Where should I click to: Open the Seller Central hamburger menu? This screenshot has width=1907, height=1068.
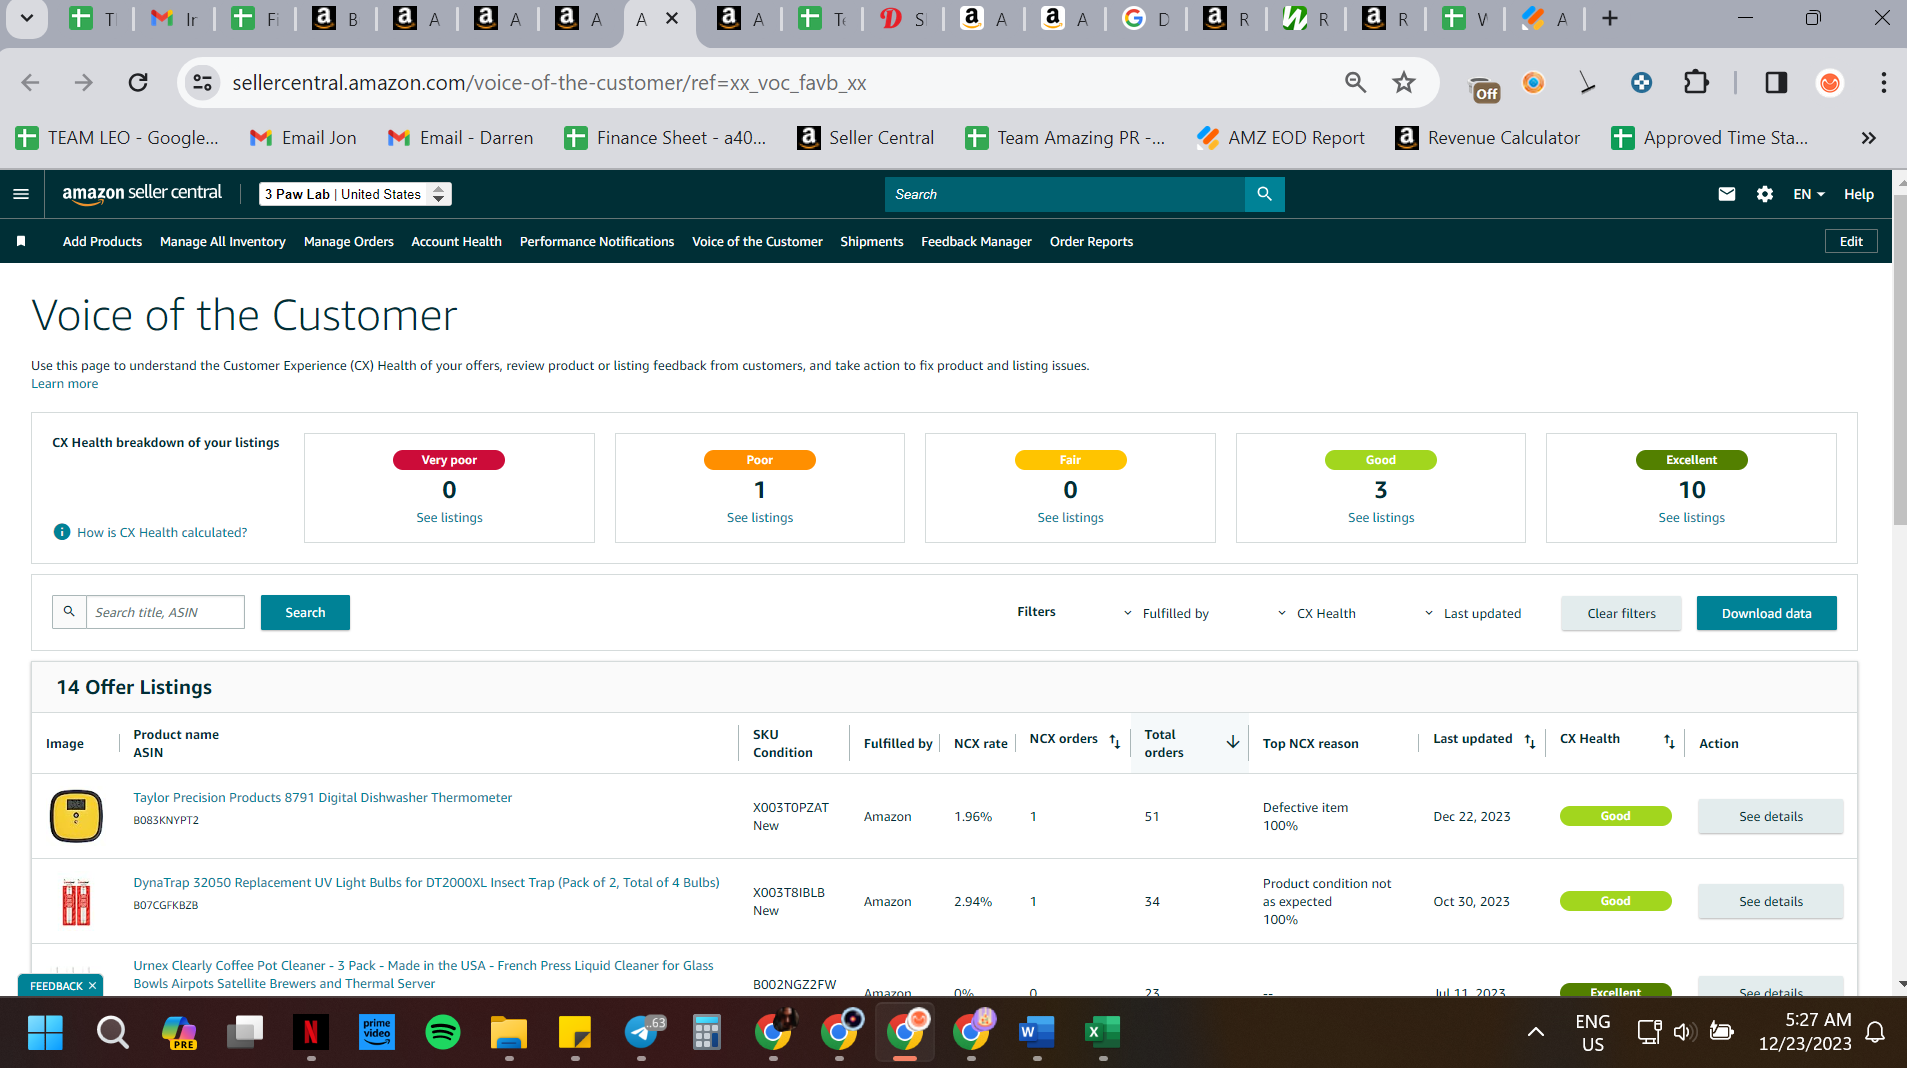21,194
